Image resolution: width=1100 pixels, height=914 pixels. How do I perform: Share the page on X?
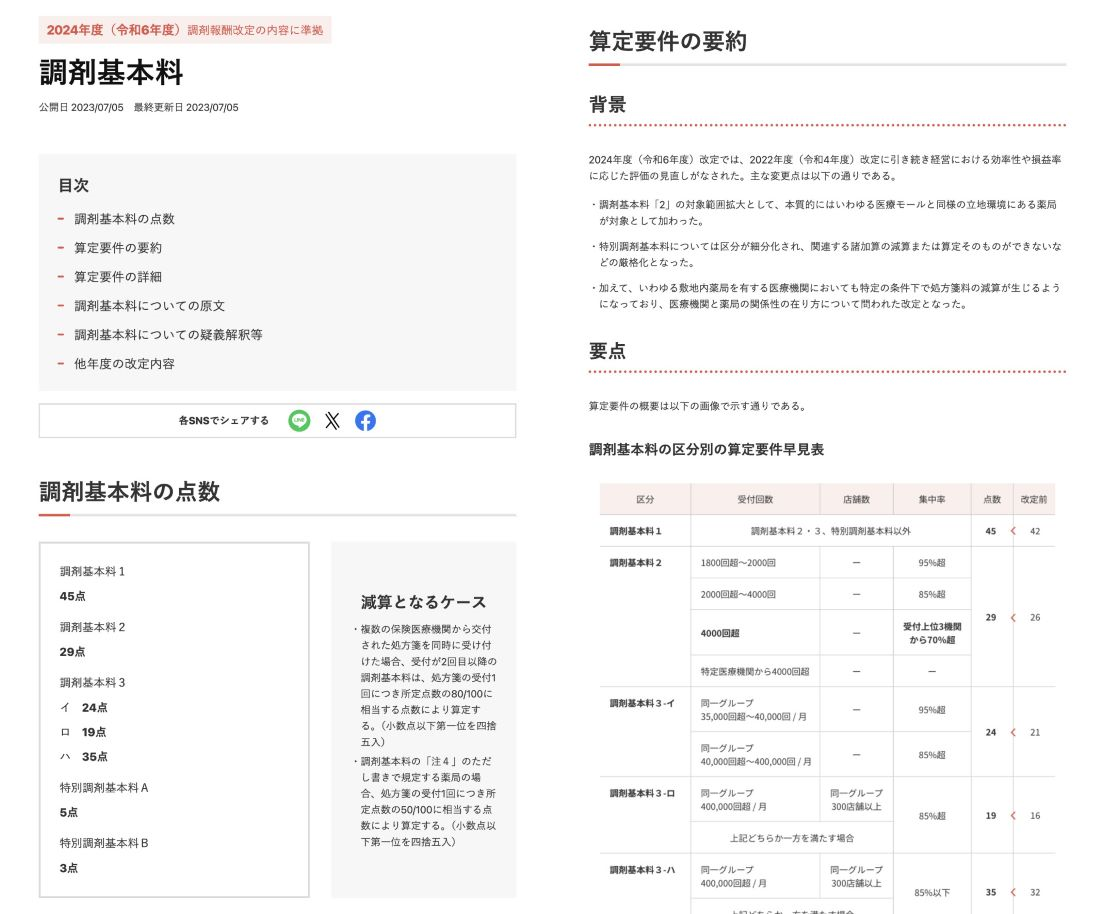[x=333, y=420]
